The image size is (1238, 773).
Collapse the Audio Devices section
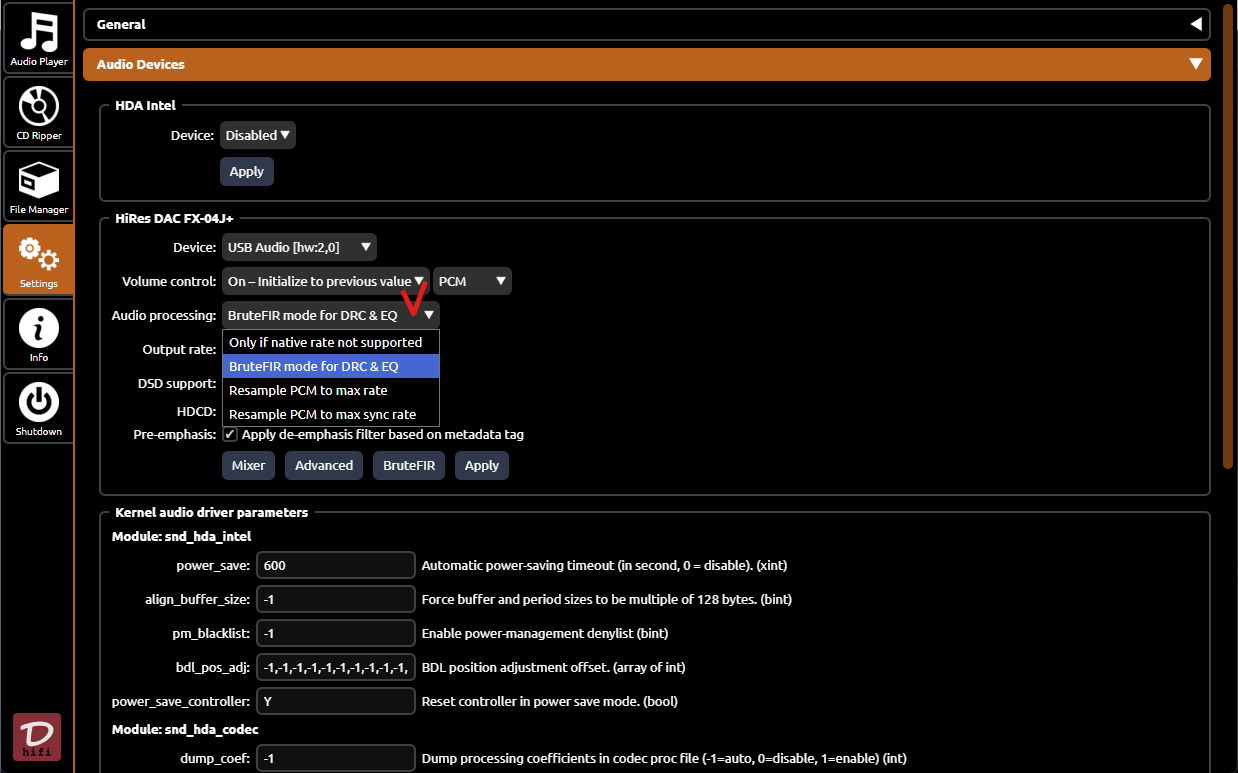coord(646,64)
